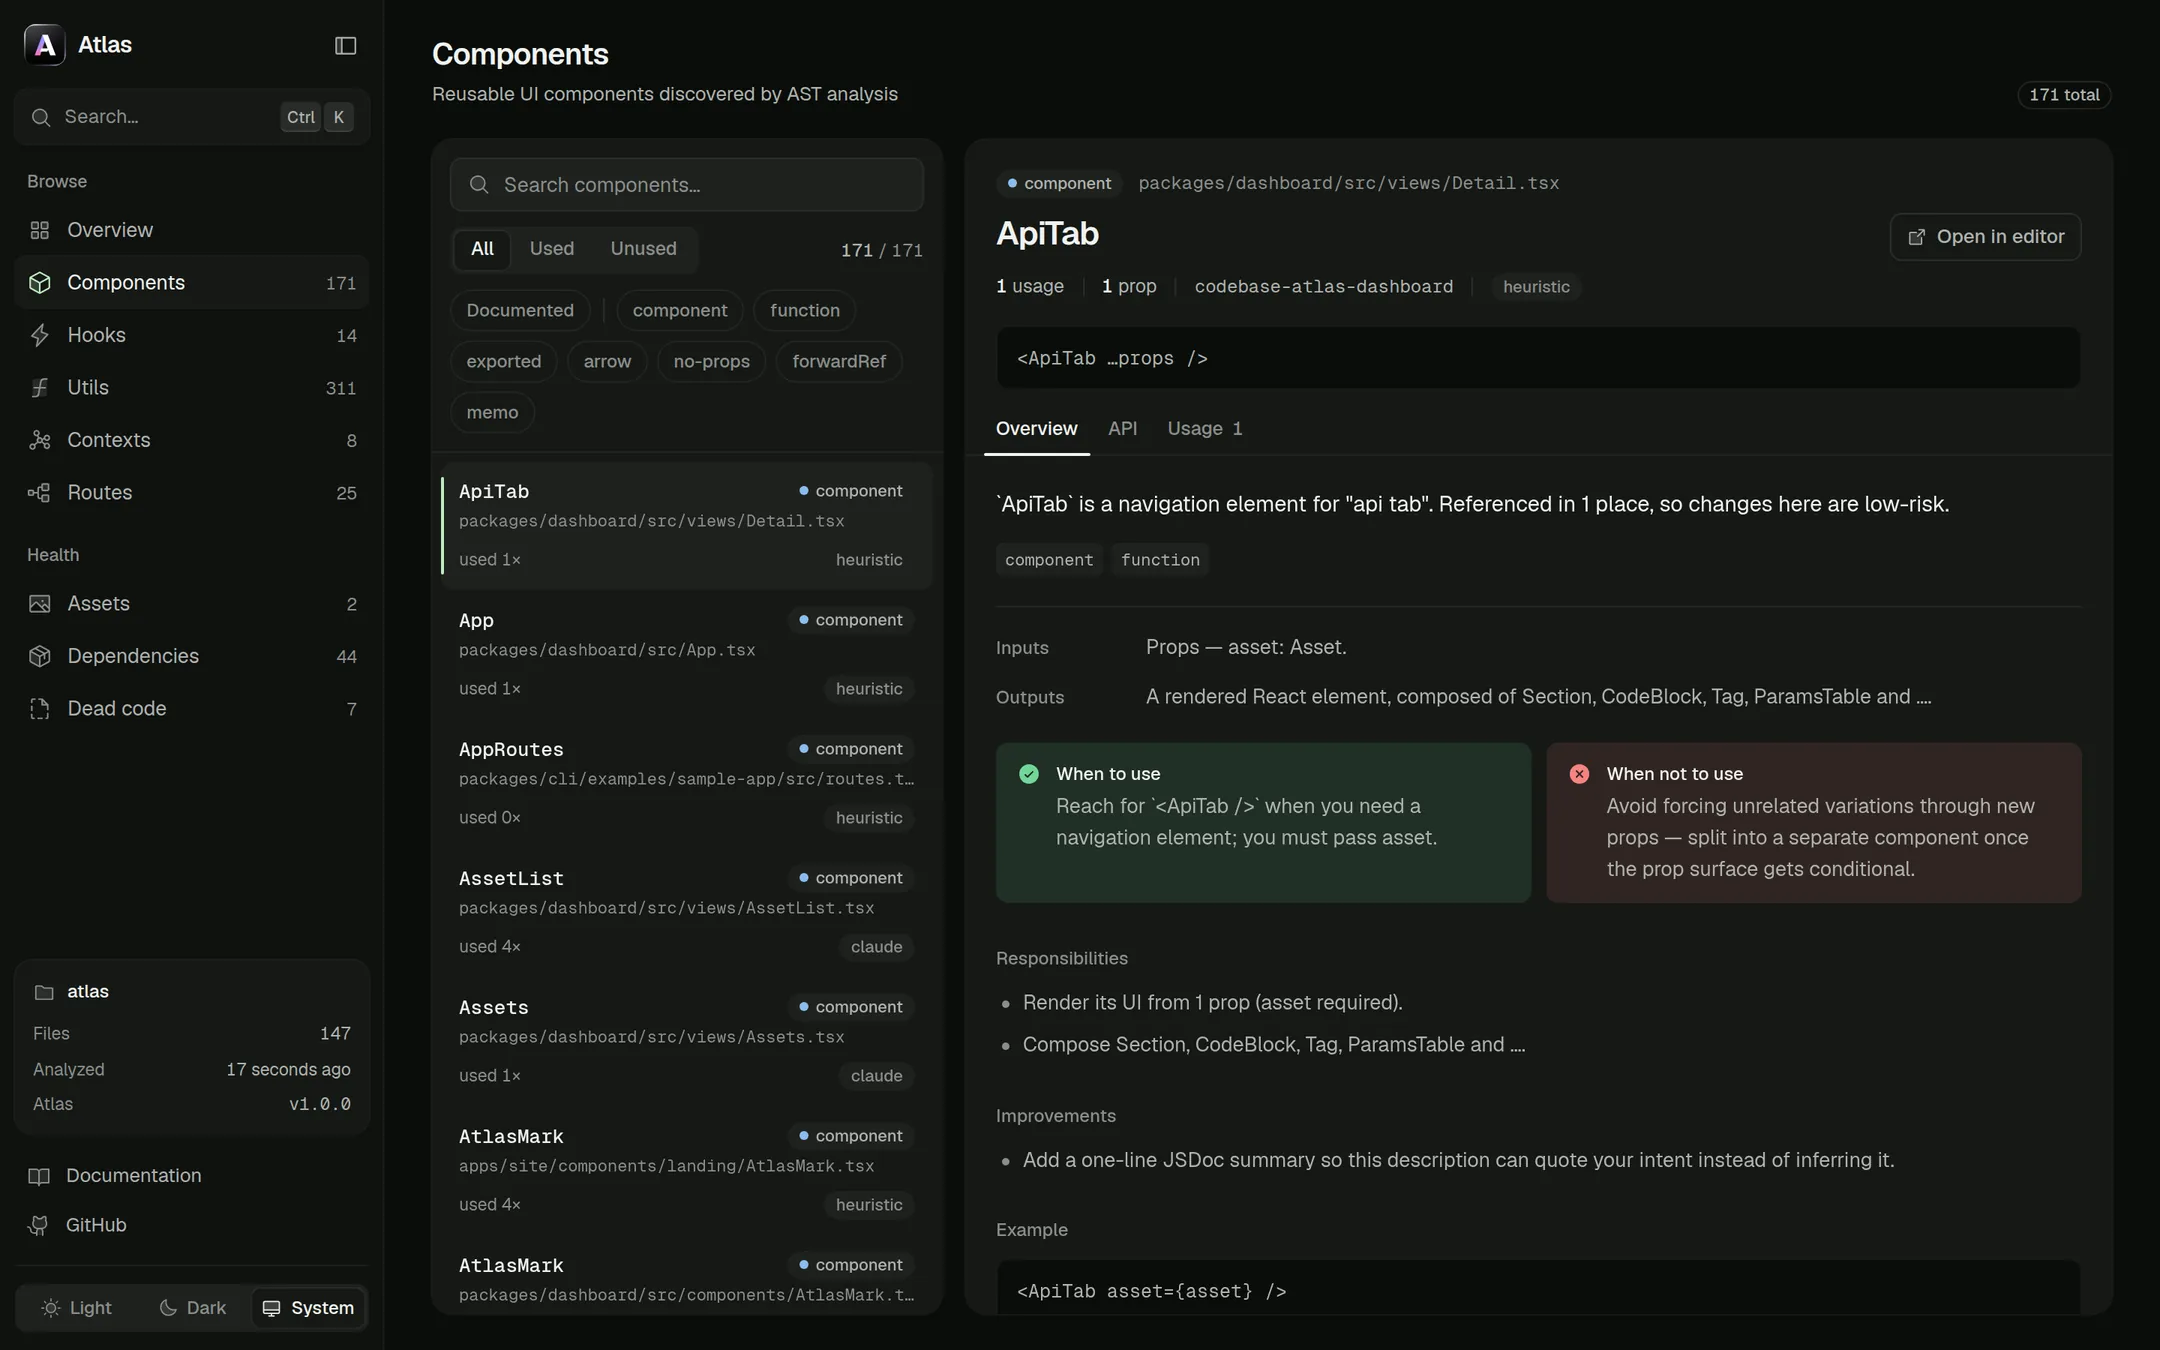Toggle the Documented filter chip
This screenshot has width=2160, height=1350.
[520, 311]
